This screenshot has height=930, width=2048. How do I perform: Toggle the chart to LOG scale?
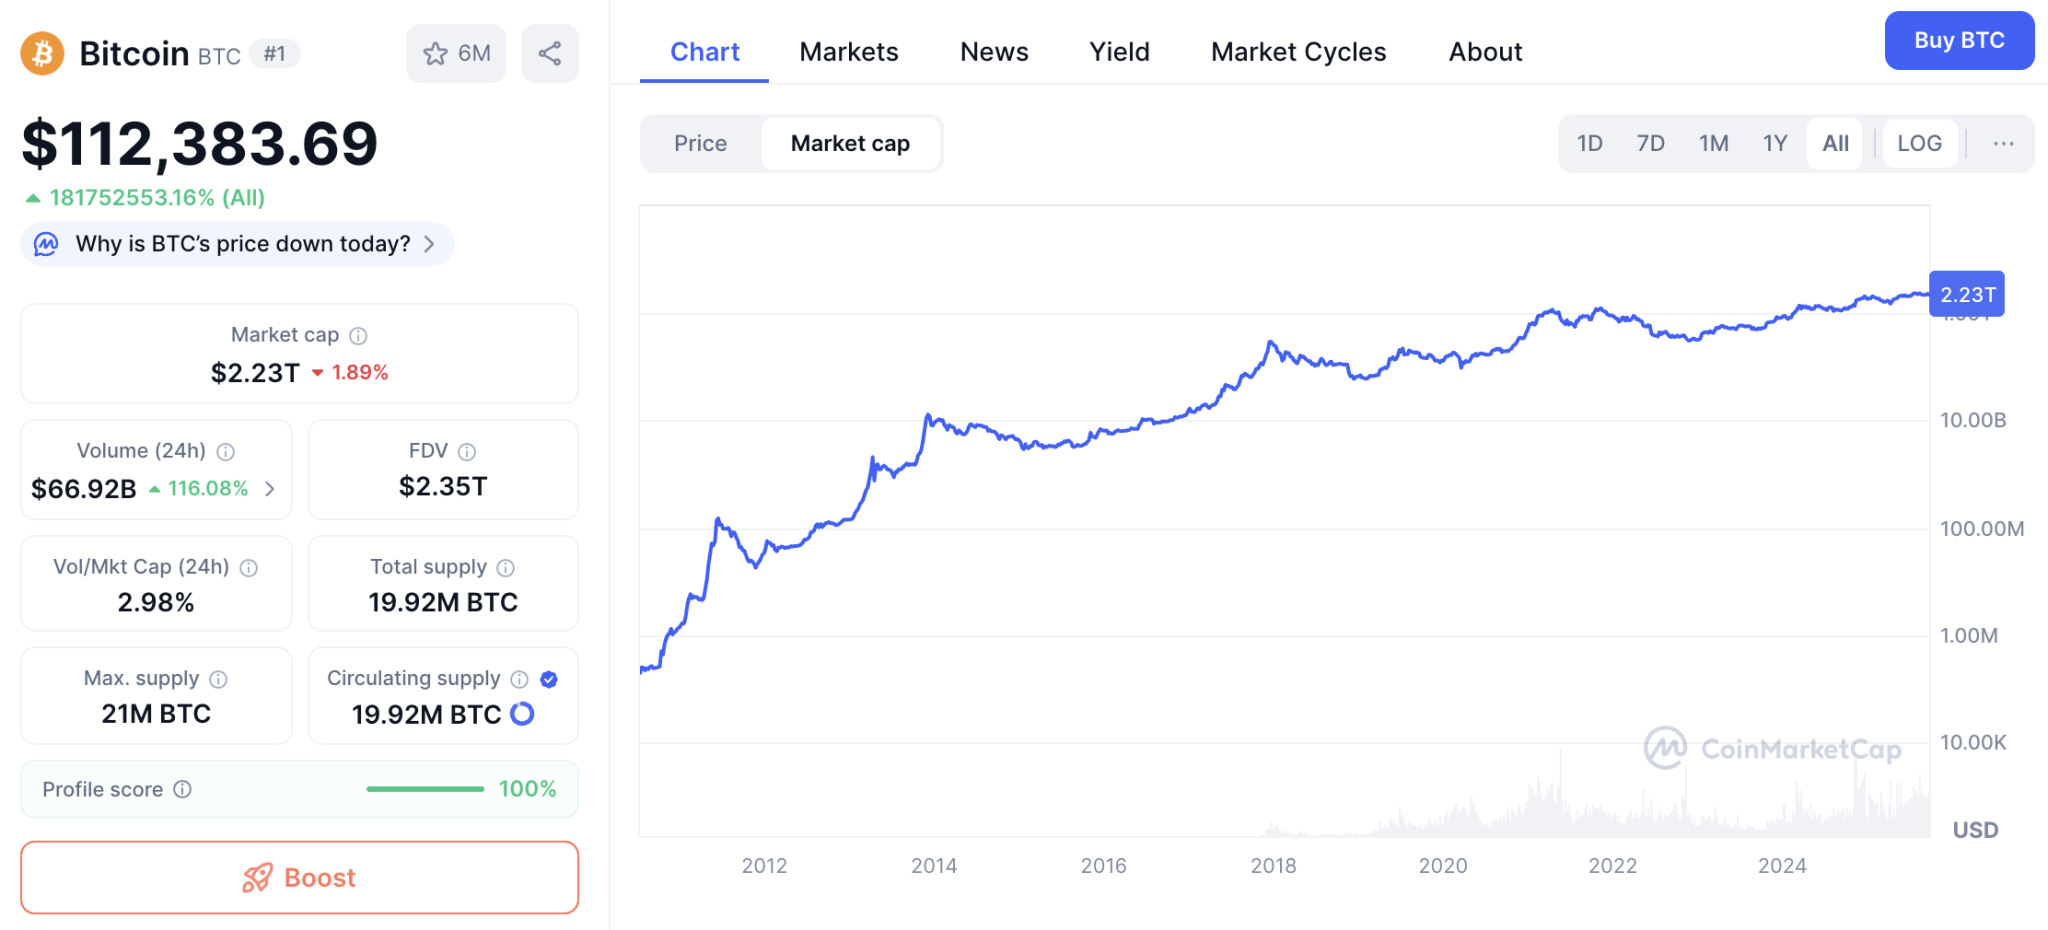(1919, 143)
